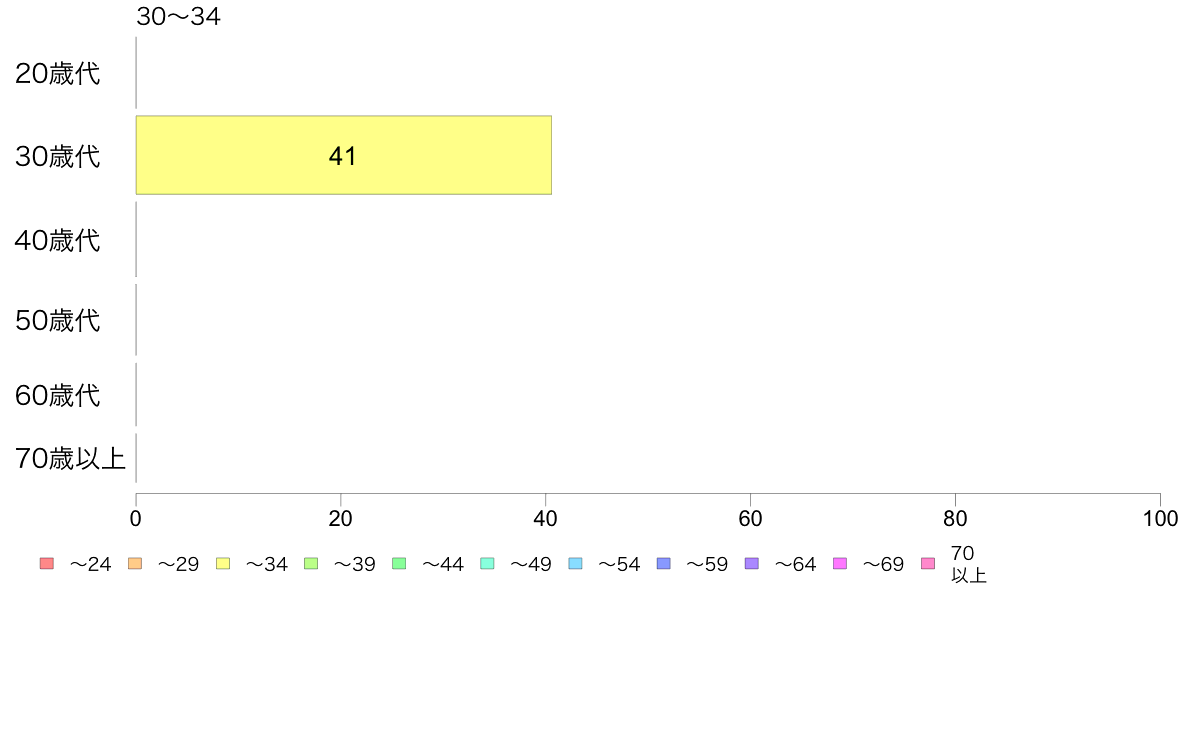1188x736 pixels.
Task: Click the orange ~29 legend swatch
Action: 135,563
